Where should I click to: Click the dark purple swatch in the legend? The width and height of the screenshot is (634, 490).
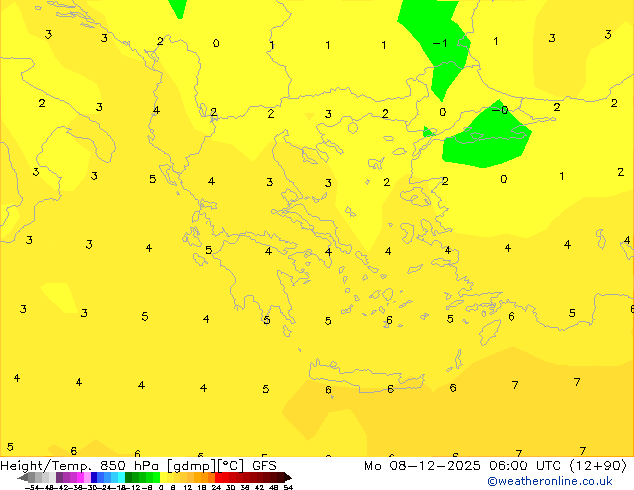(x=59, y=477)
